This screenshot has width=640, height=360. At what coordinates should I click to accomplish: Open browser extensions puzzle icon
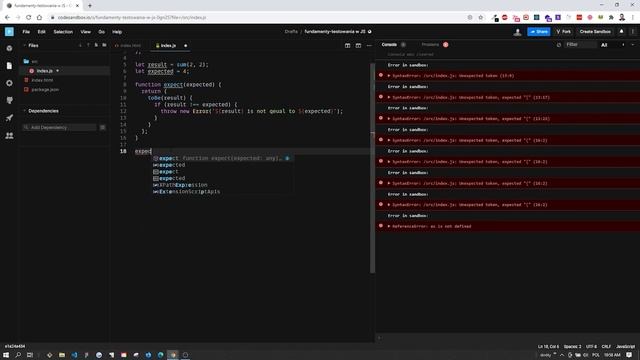[611, 18]
